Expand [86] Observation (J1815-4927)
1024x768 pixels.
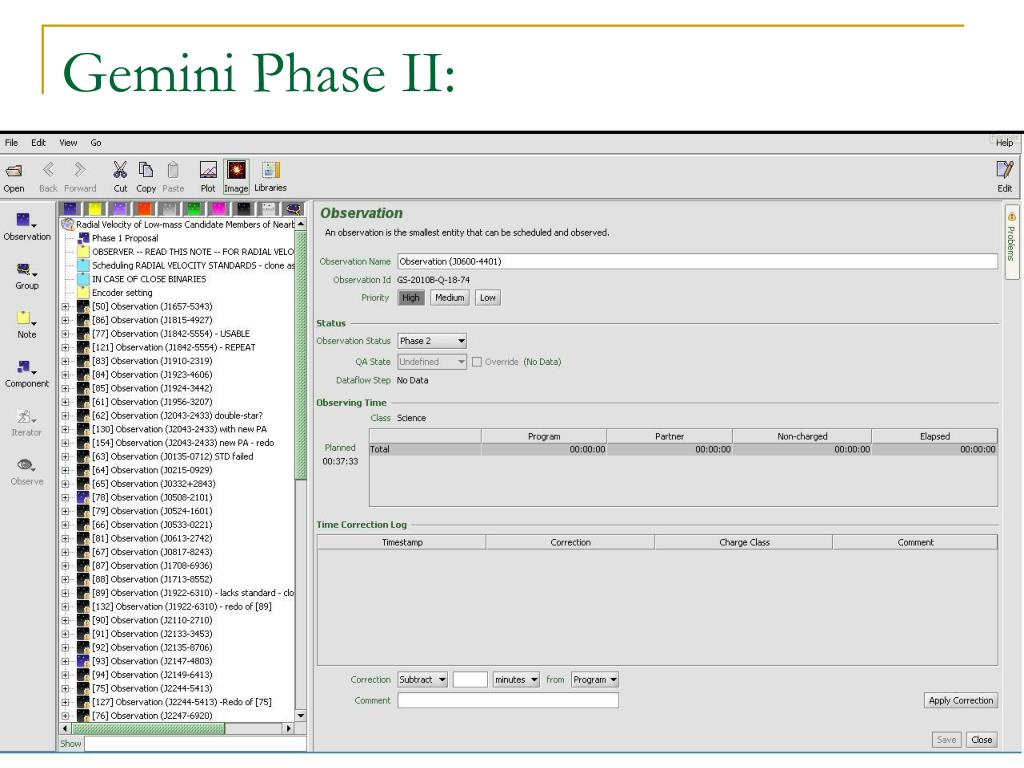[65, 320]
